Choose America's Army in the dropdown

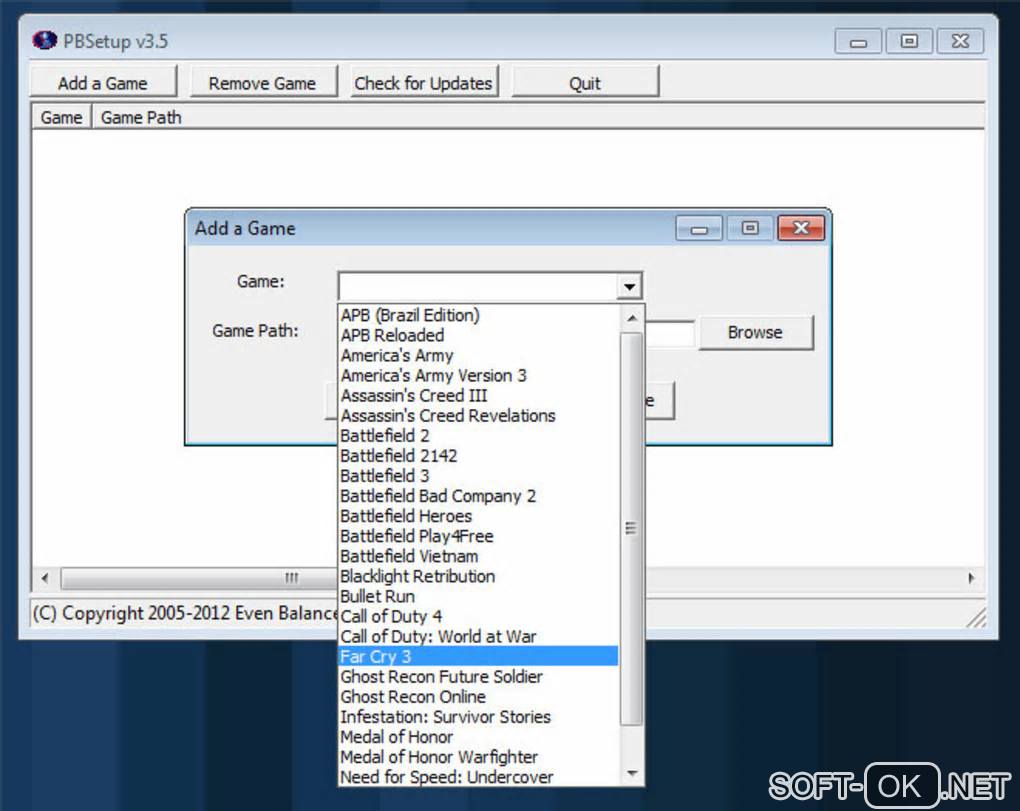point(478,356)
